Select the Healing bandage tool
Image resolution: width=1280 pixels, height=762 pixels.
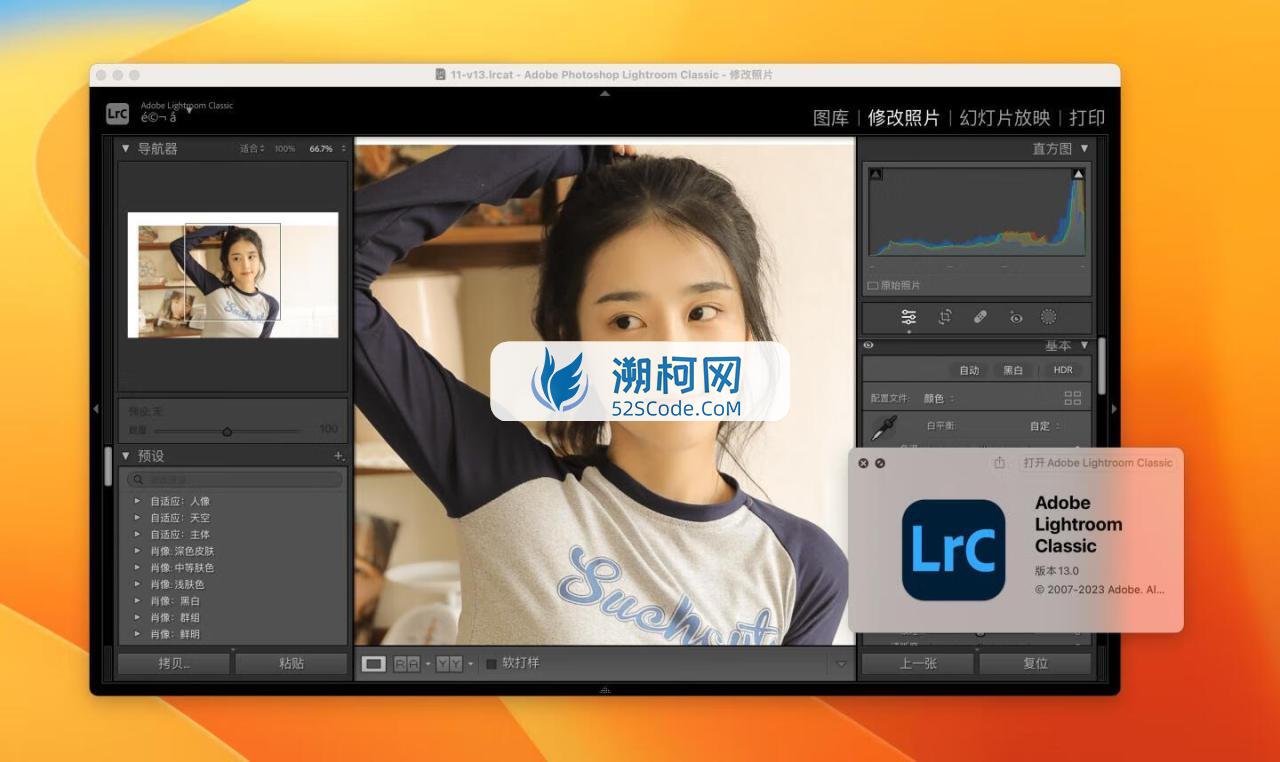point(980,317)
